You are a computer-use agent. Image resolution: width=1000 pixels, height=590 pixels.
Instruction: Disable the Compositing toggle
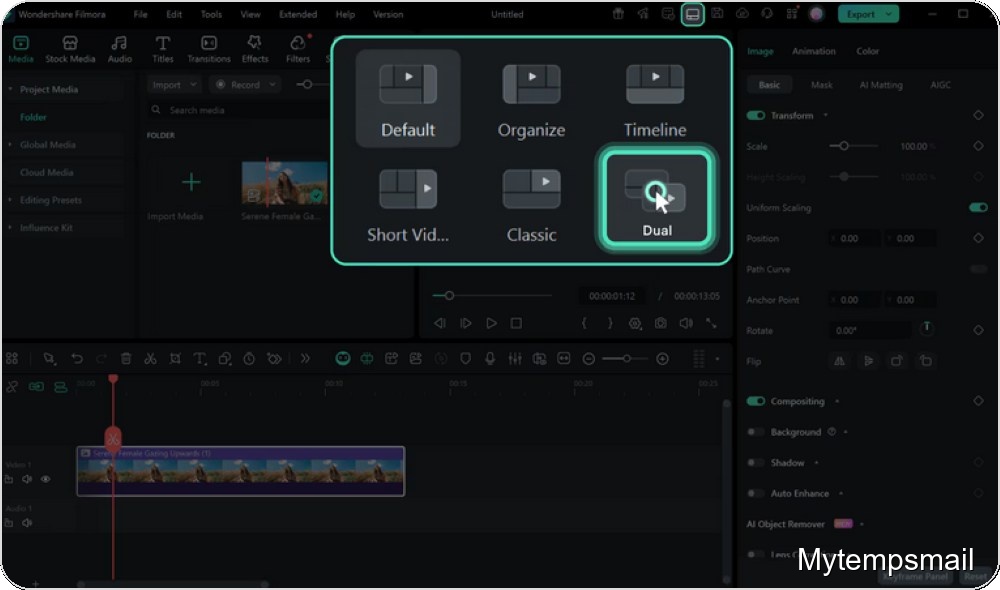(753, 400)
